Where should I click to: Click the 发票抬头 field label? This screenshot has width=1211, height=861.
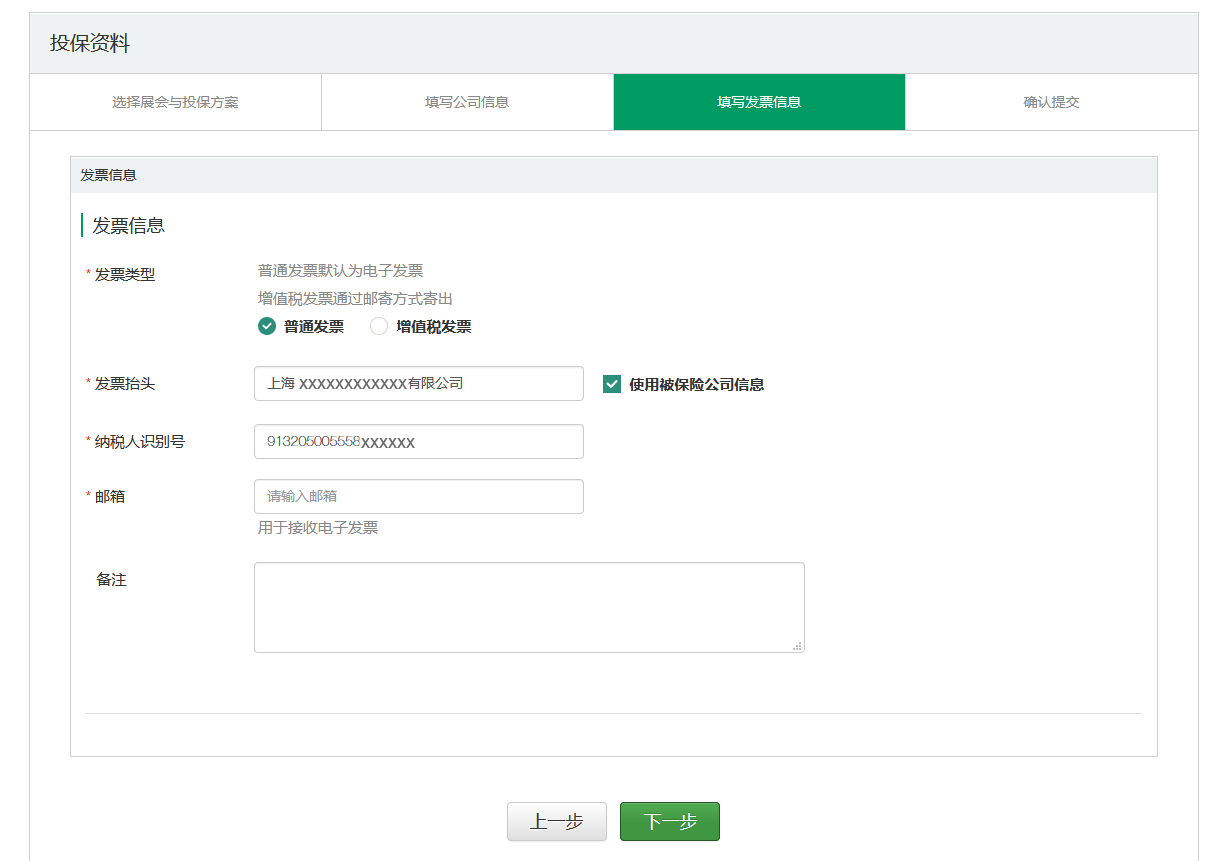coord(125,384)
